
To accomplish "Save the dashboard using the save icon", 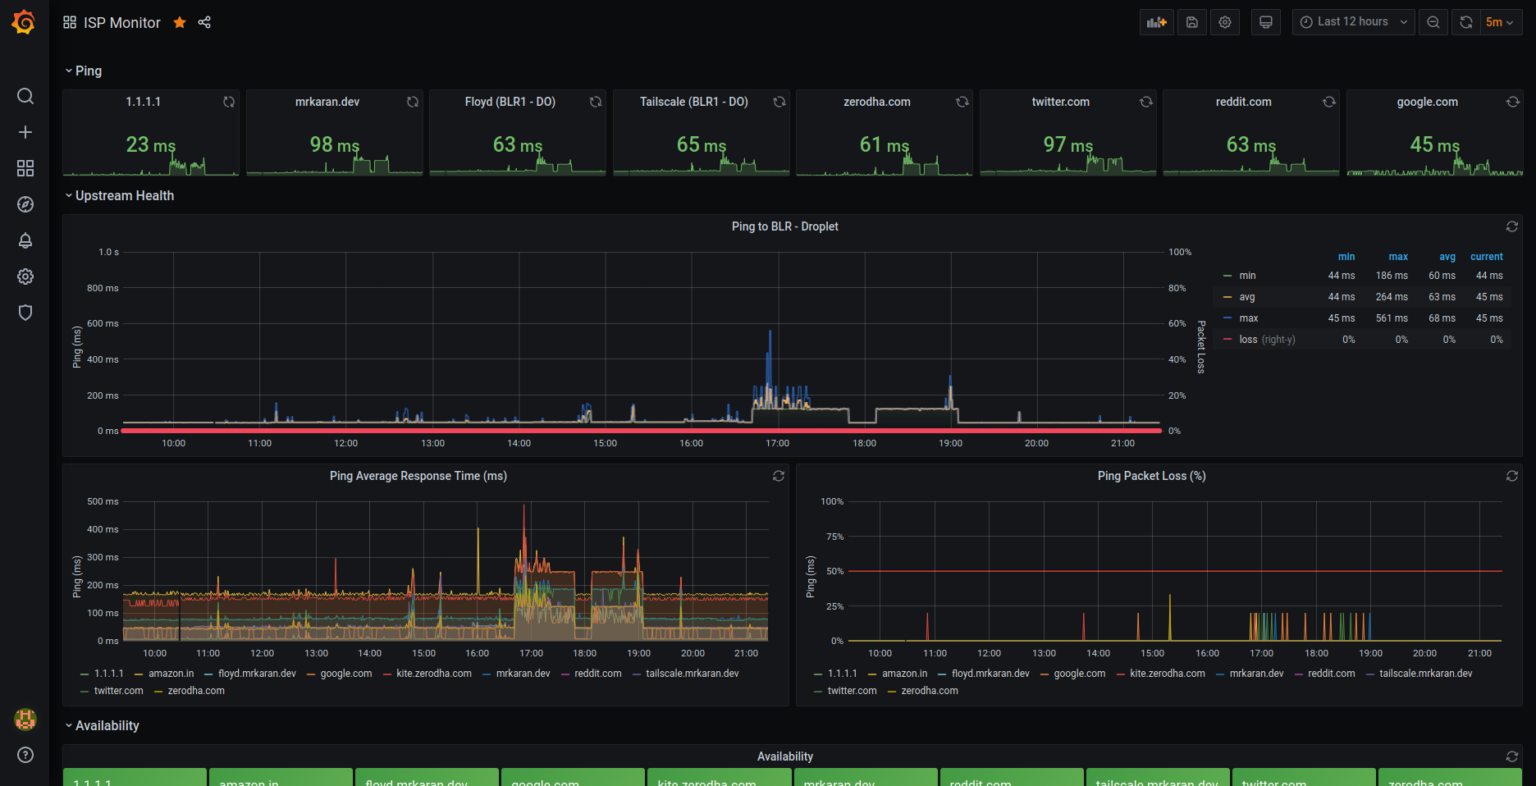I will [x=1191, y=21].
